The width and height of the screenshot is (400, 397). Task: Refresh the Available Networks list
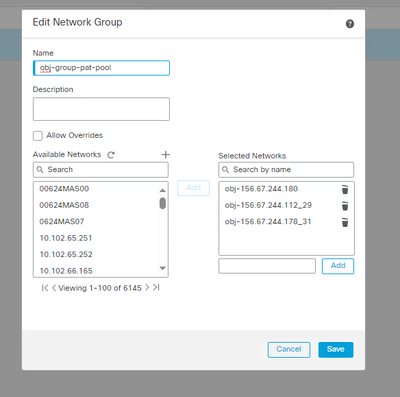pos(111,155)
